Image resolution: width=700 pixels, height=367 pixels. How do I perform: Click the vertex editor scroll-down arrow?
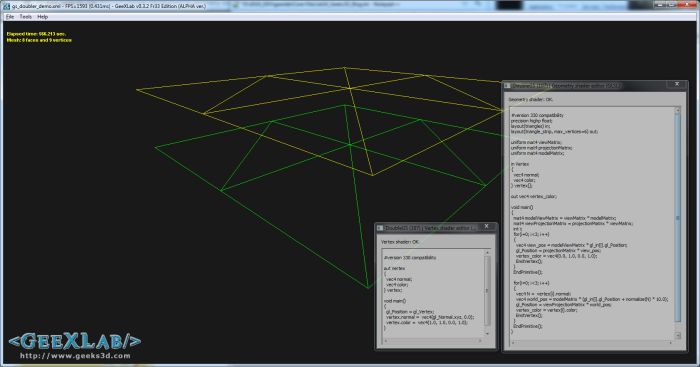click(487, 334)
